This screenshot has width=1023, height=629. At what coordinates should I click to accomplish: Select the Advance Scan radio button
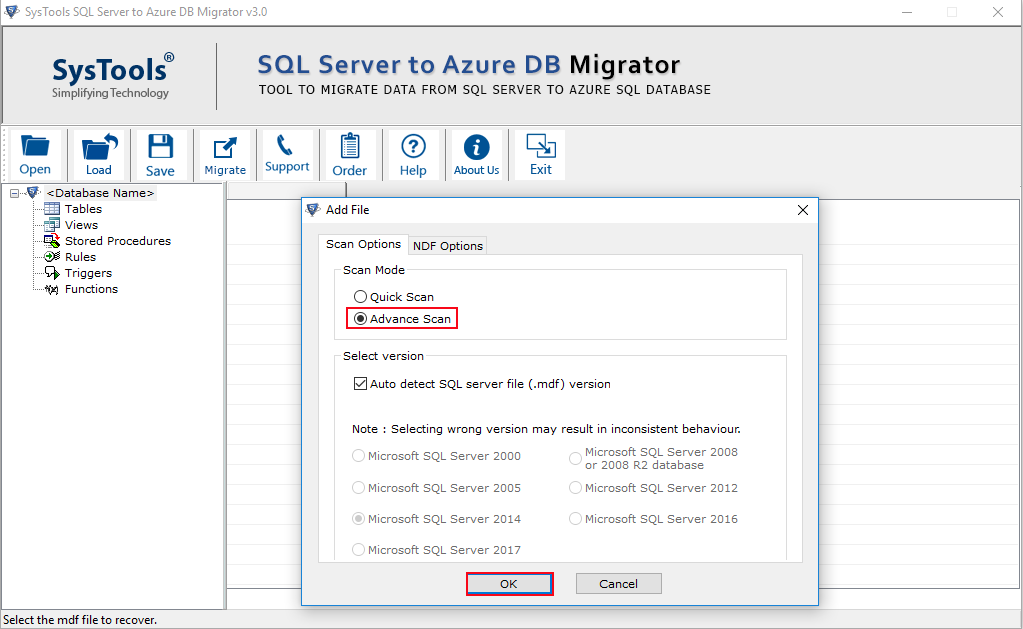click(x=360, y=319)
